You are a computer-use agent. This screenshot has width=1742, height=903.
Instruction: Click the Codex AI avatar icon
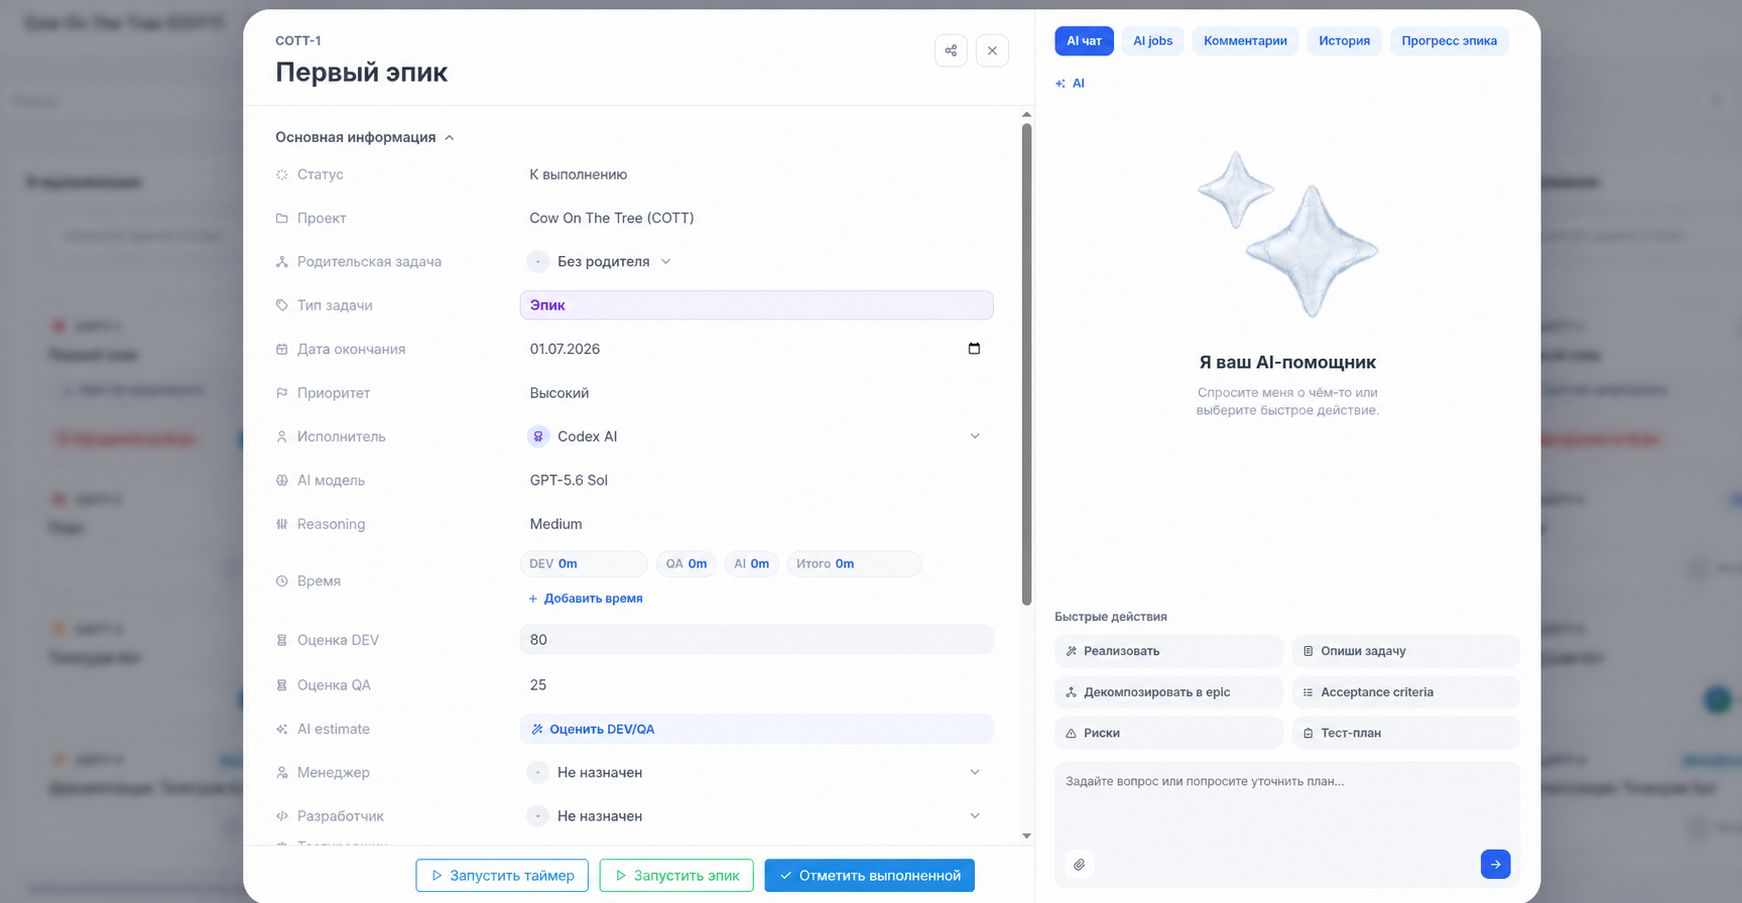coord(538,436)
